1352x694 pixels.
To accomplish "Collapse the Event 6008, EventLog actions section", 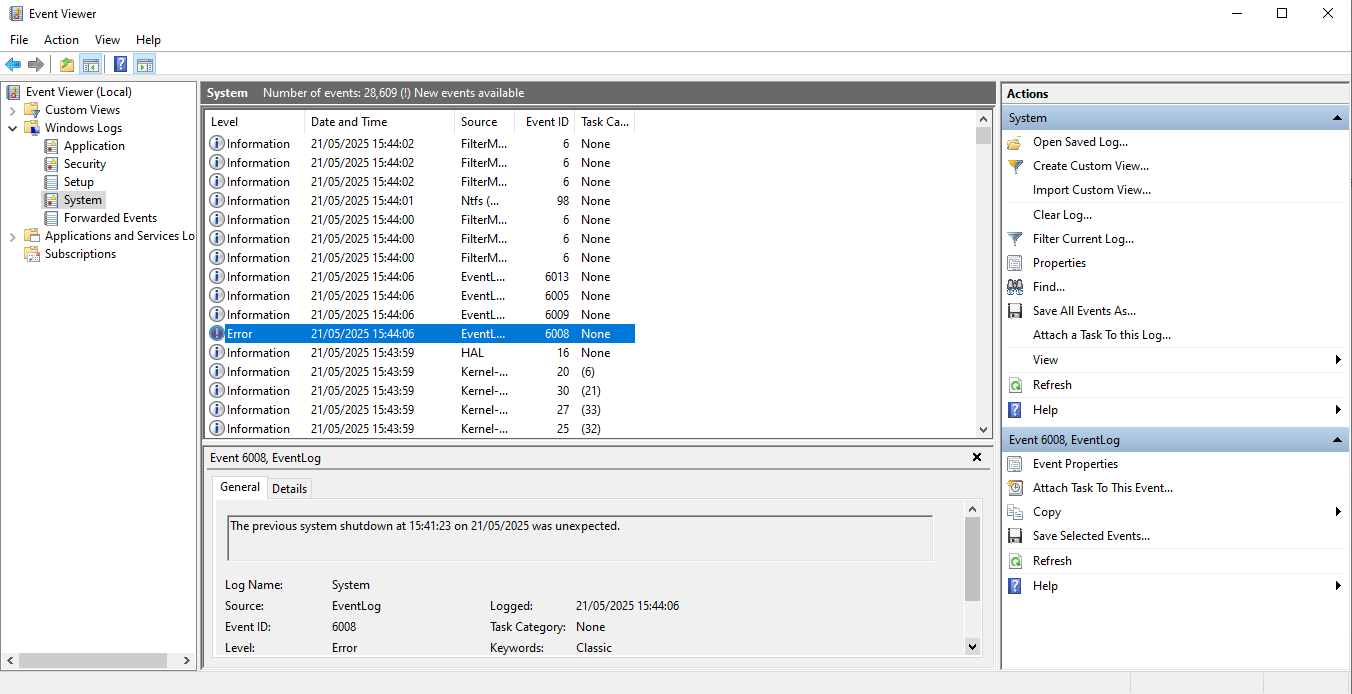I will (x=1338, y=440).
